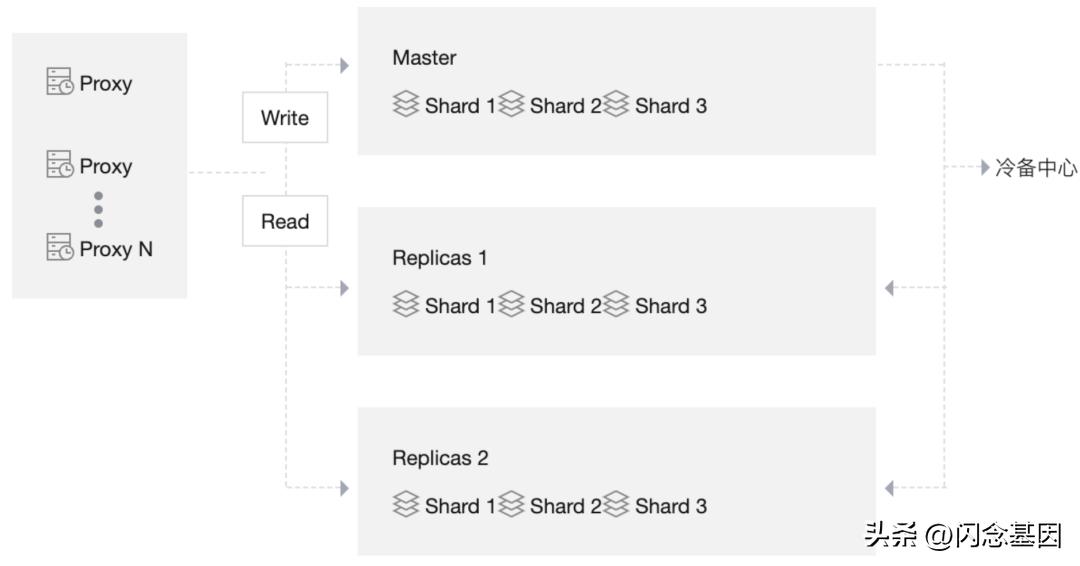Click the Master Shard 2 layers icon
The height and width of the screenshot is (566, 1080).
[x=512, y=105]
